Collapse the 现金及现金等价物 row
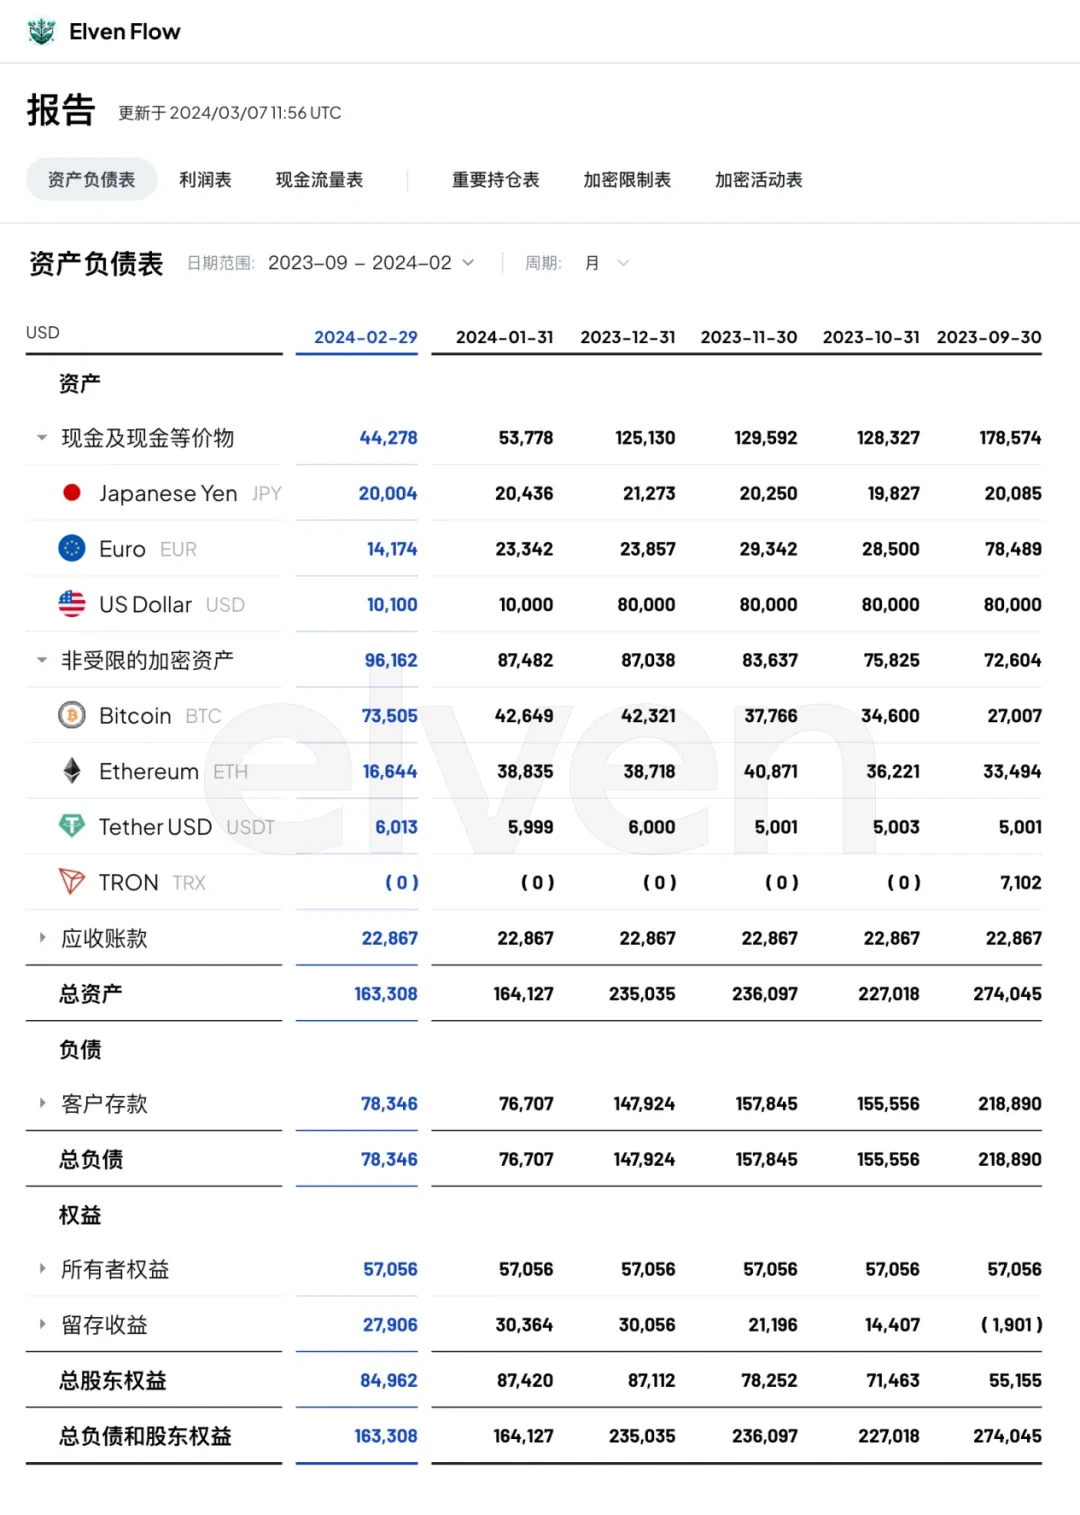This screenshot has width=1080, height=1515. coord(42,437)
